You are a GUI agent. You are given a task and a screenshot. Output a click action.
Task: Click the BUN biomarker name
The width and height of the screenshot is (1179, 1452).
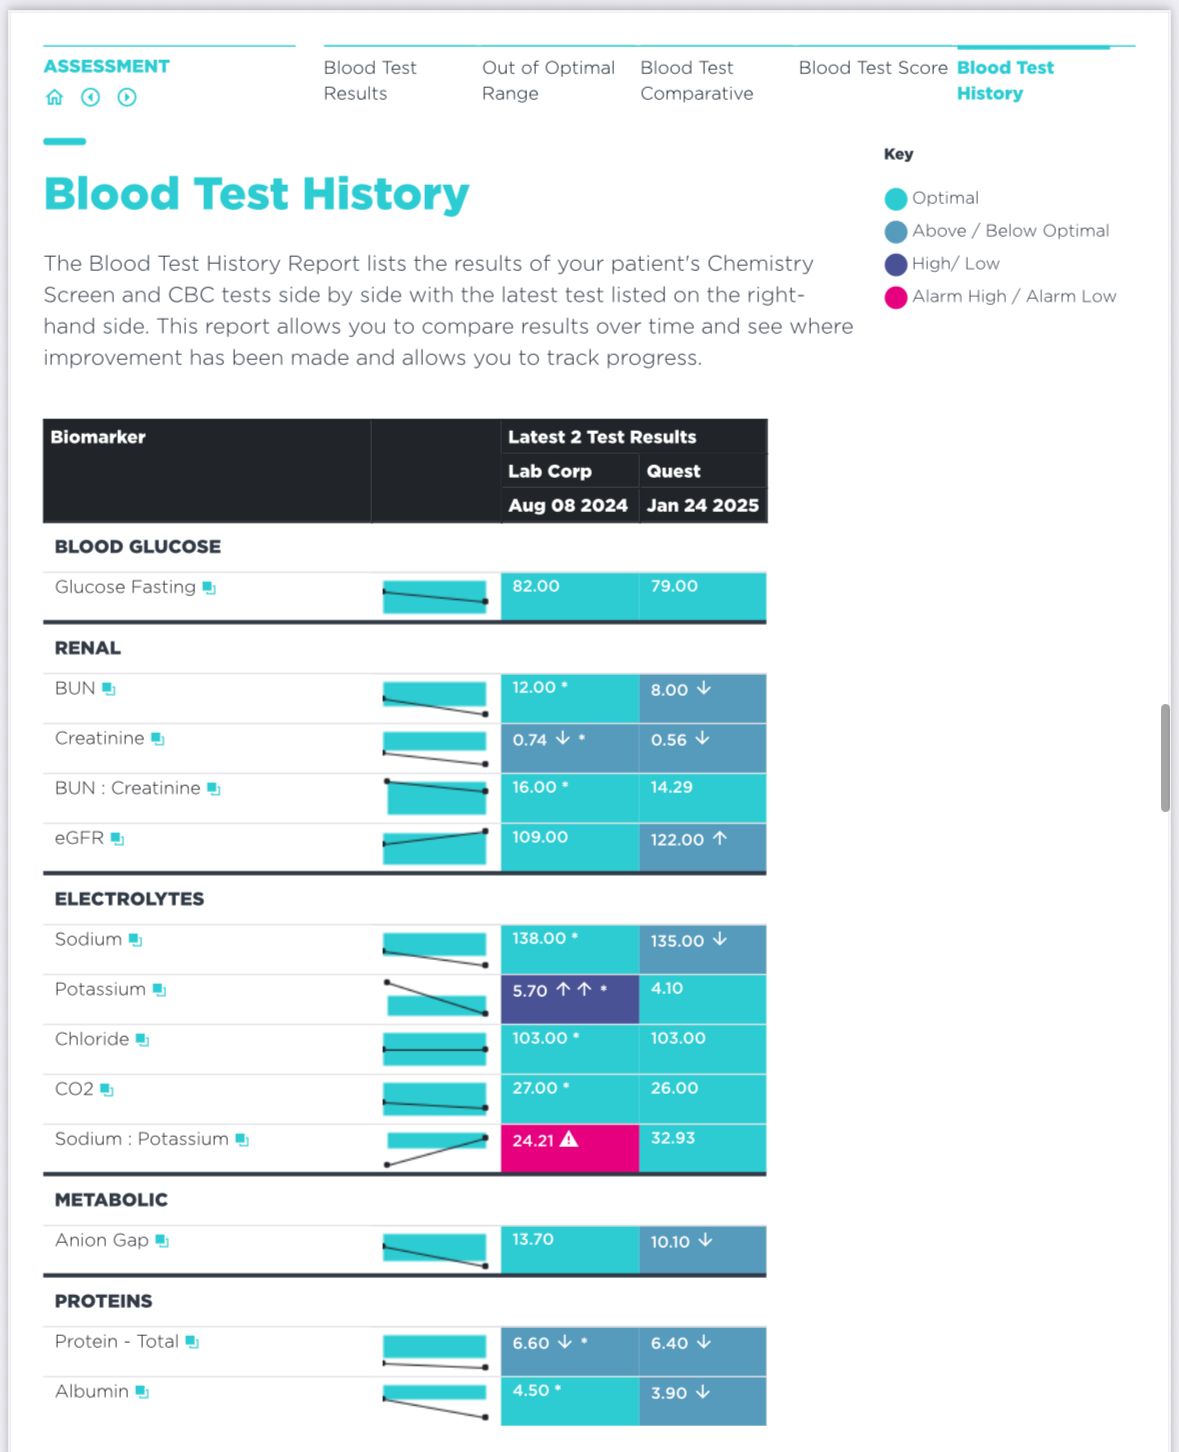(75, 689)
